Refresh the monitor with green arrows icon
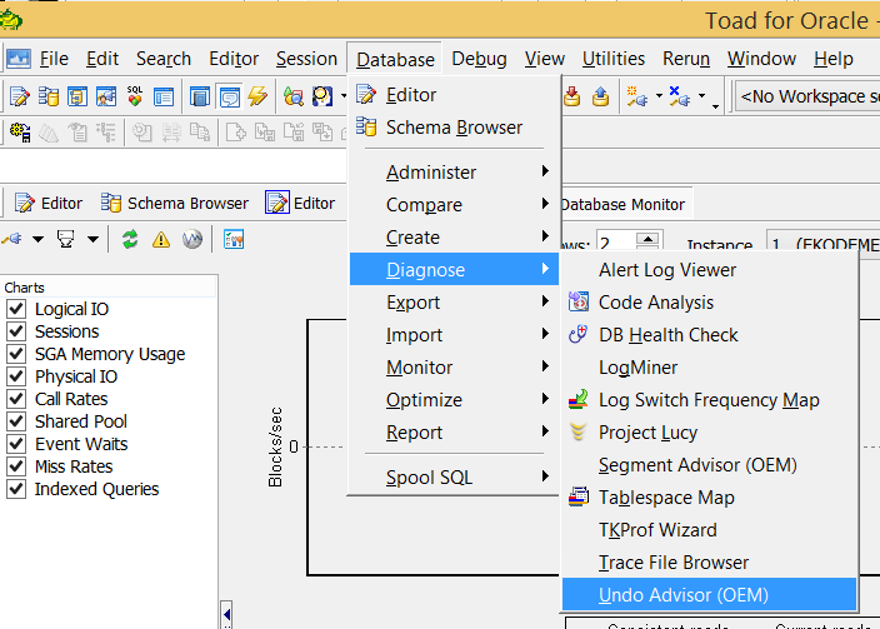Screen dimensions: 880x629 point(130,240)
